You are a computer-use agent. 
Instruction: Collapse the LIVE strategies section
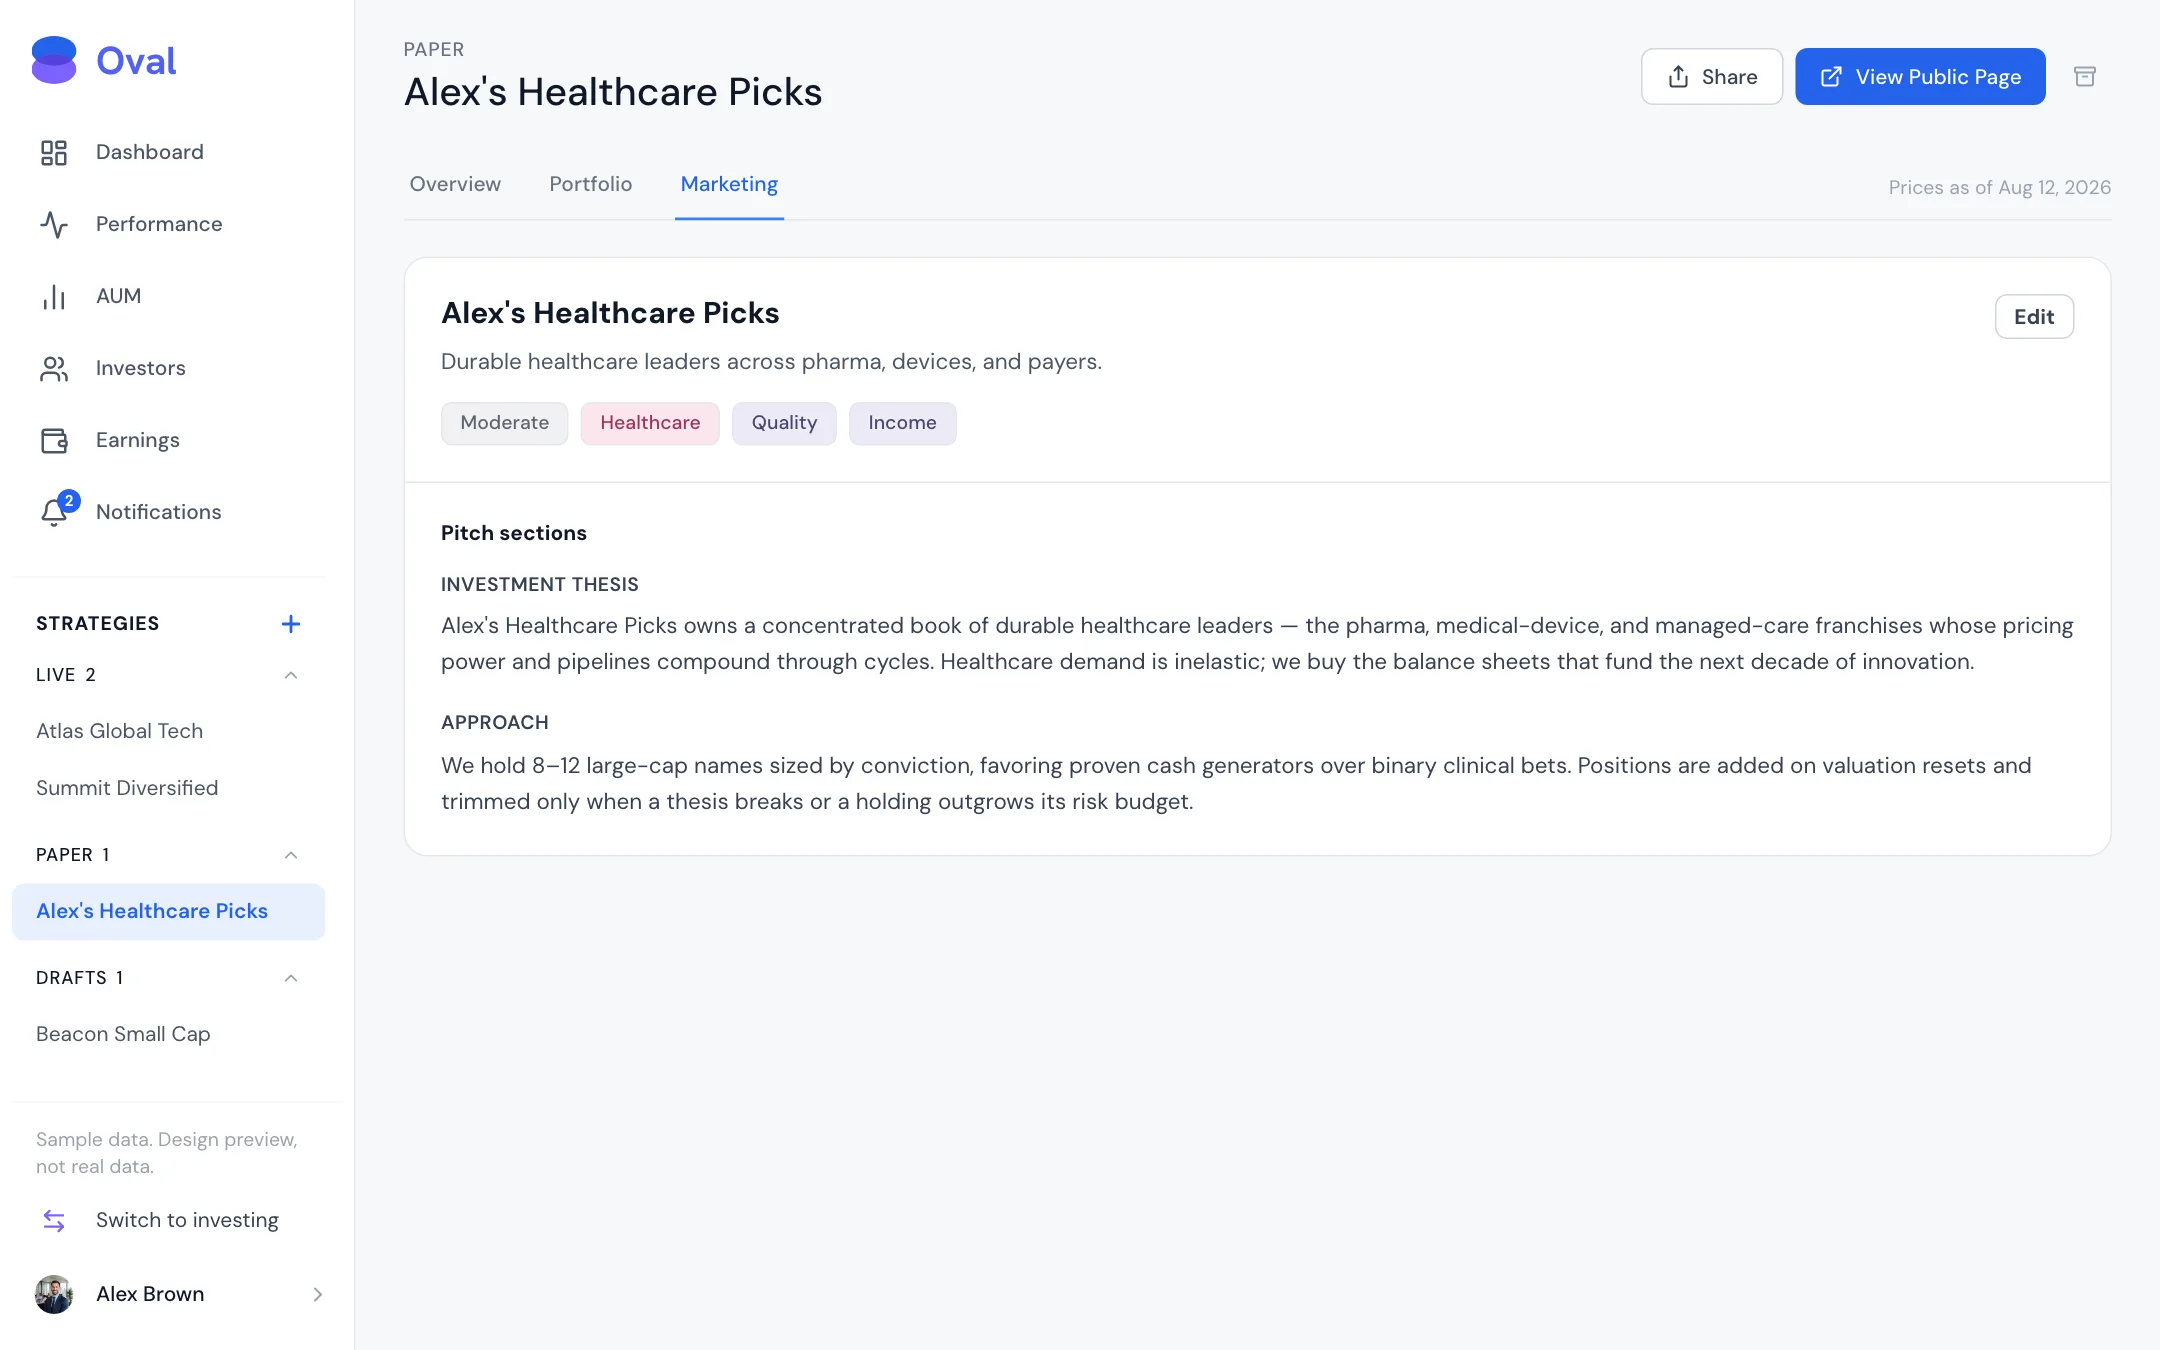click(291, 675)
